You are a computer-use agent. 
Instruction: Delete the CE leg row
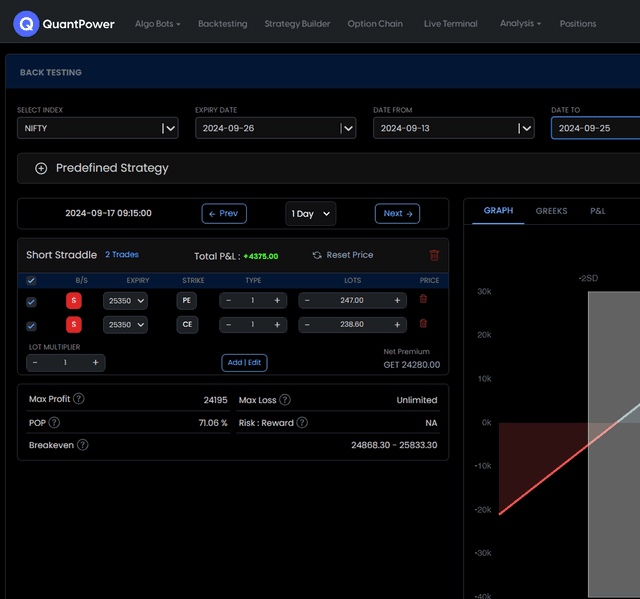tap(423, 324)
